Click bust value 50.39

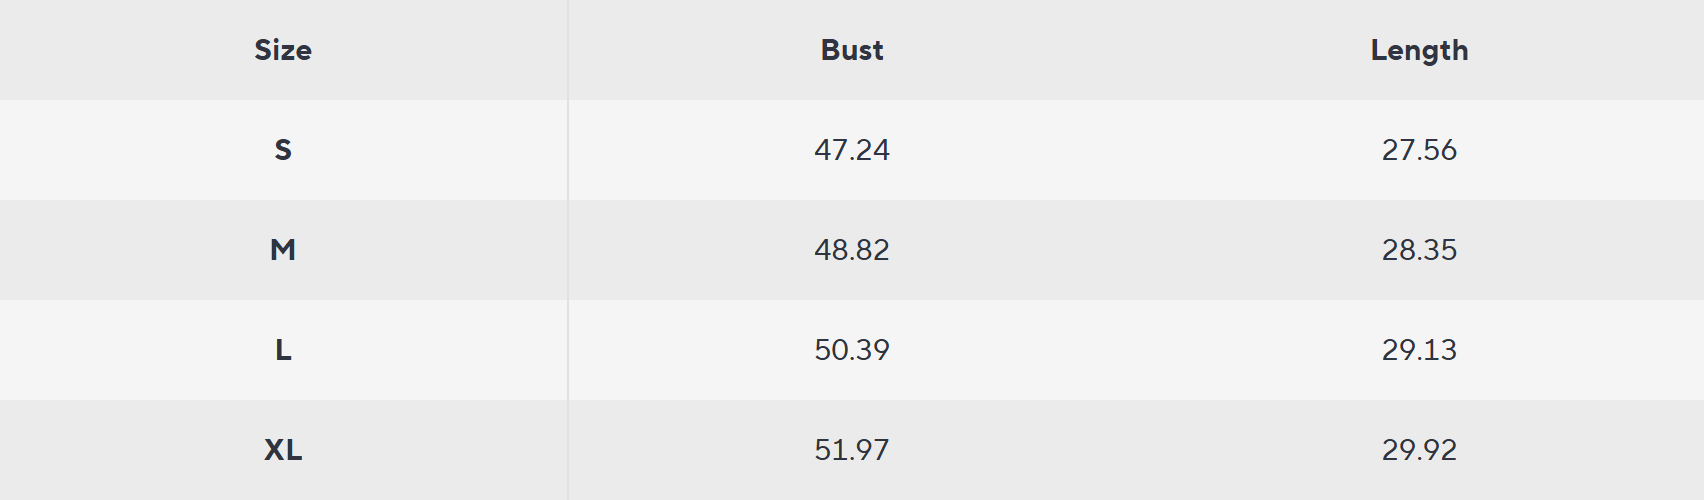tap(852, 350)
